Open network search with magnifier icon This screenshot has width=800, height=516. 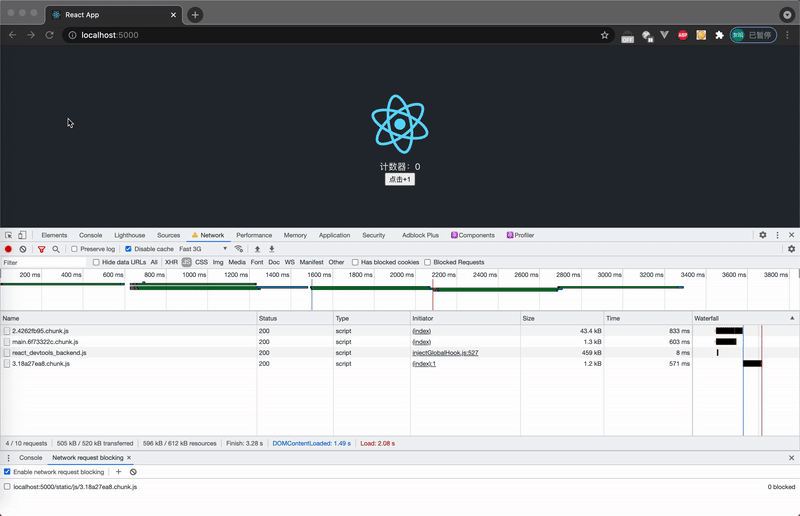pos(56,249)
